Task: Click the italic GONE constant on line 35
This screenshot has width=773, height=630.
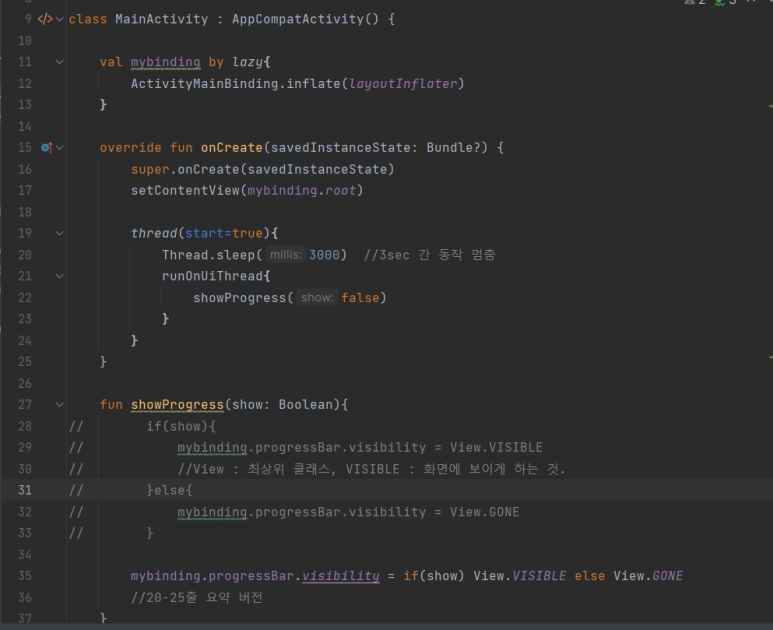Action: (x=668, y=576)
